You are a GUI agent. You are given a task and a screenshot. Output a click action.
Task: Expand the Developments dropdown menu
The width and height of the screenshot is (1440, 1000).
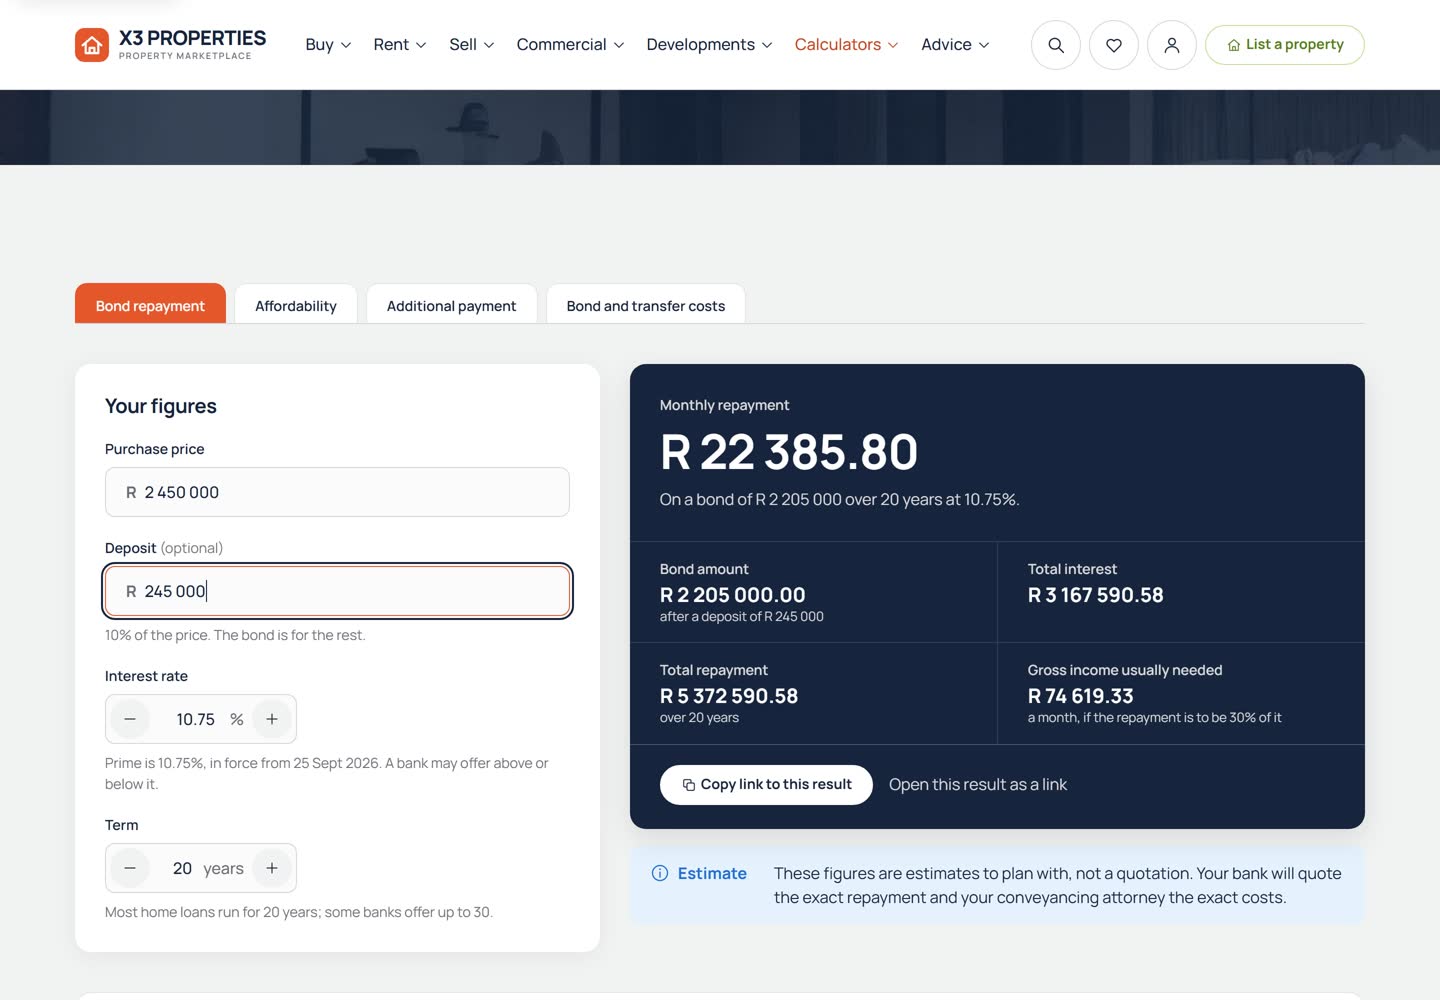[710, 45]
